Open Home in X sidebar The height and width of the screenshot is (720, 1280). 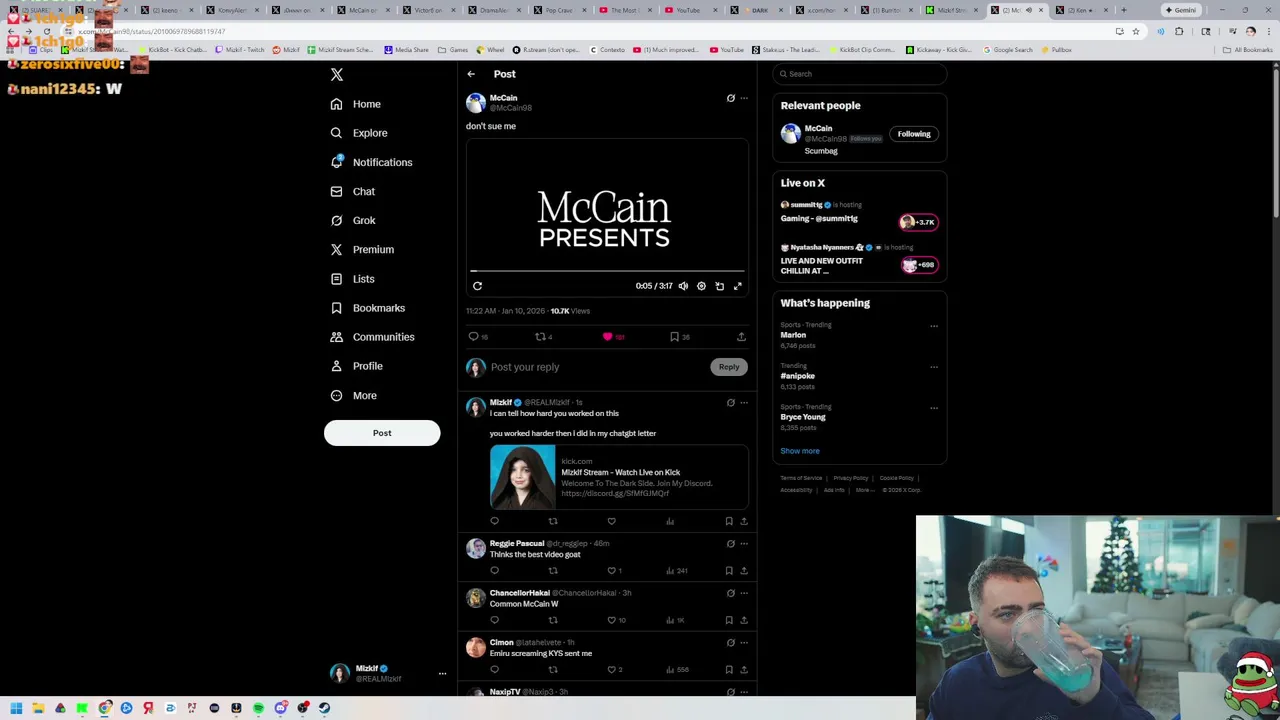click(x=356, y=104)
